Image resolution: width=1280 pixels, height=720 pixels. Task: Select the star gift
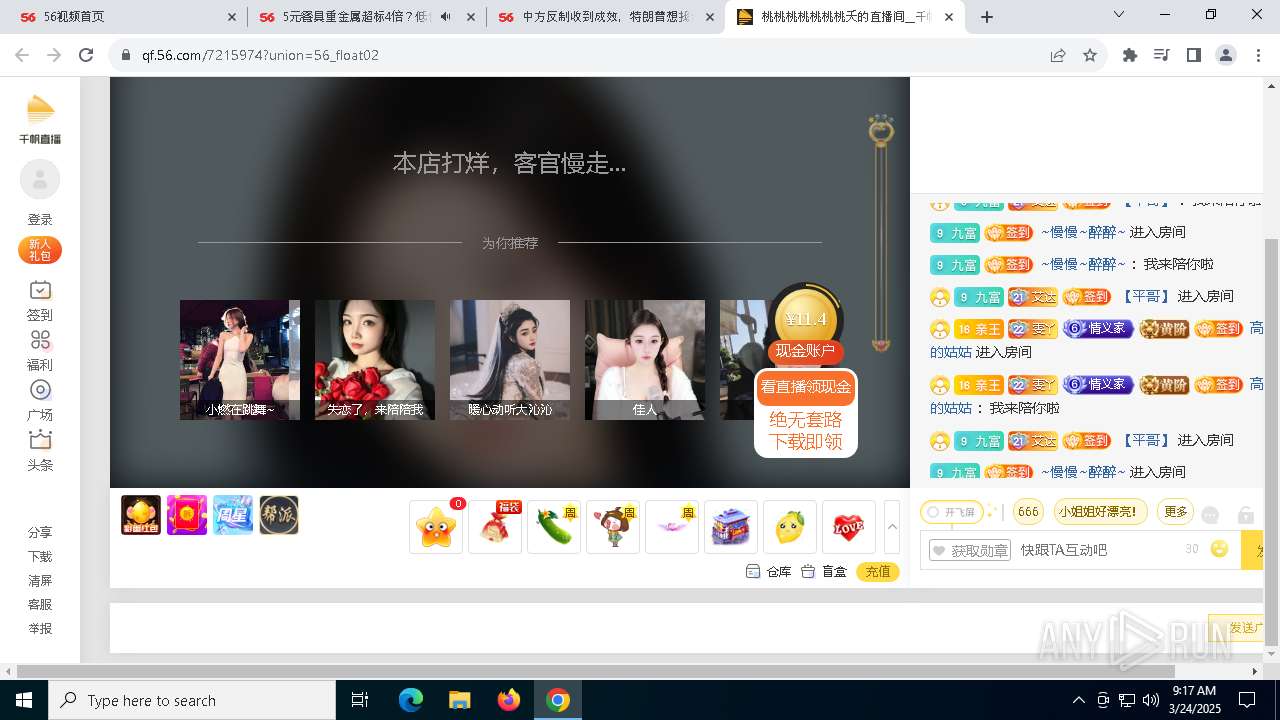tap(436, 527)
